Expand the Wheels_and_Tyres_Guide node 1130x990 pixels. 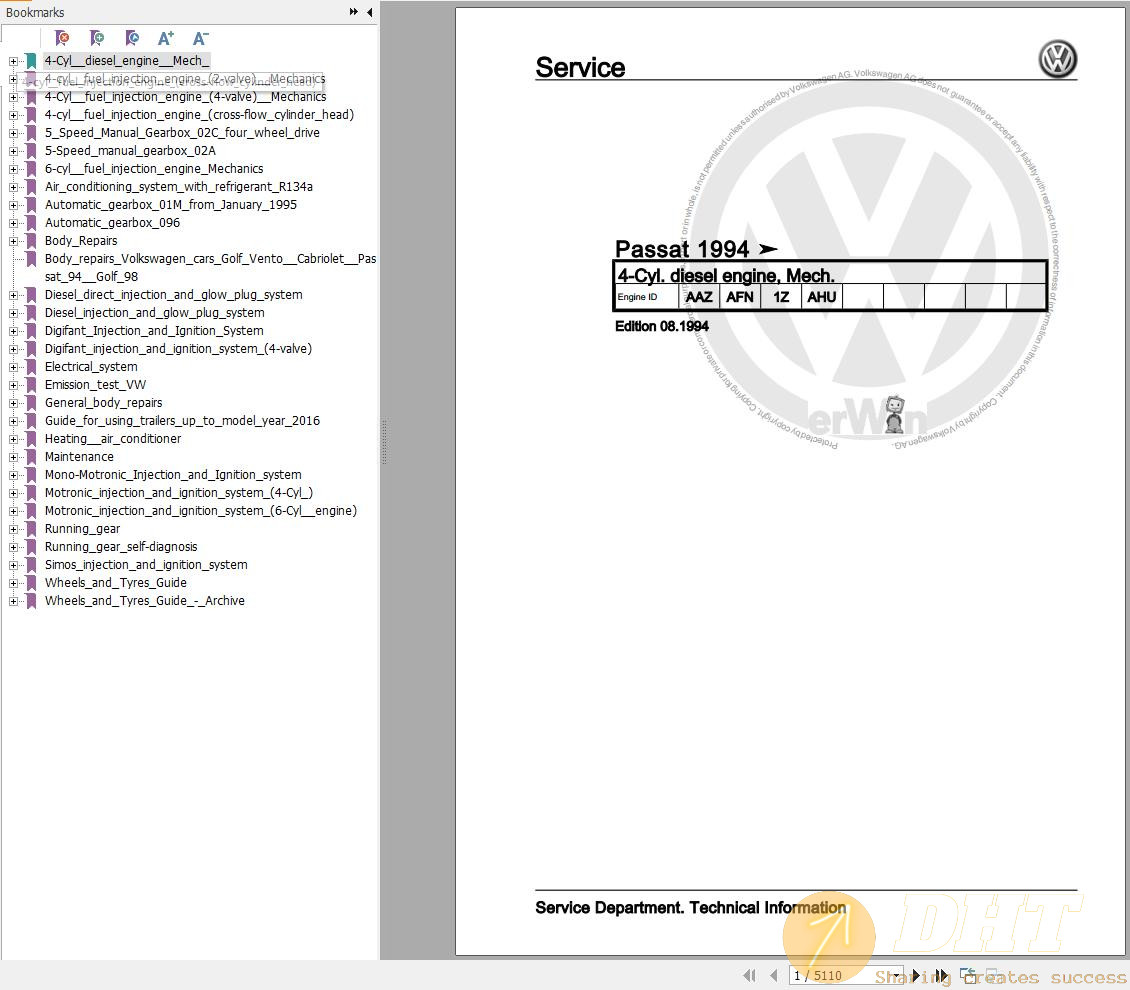(x=13, y=584)
